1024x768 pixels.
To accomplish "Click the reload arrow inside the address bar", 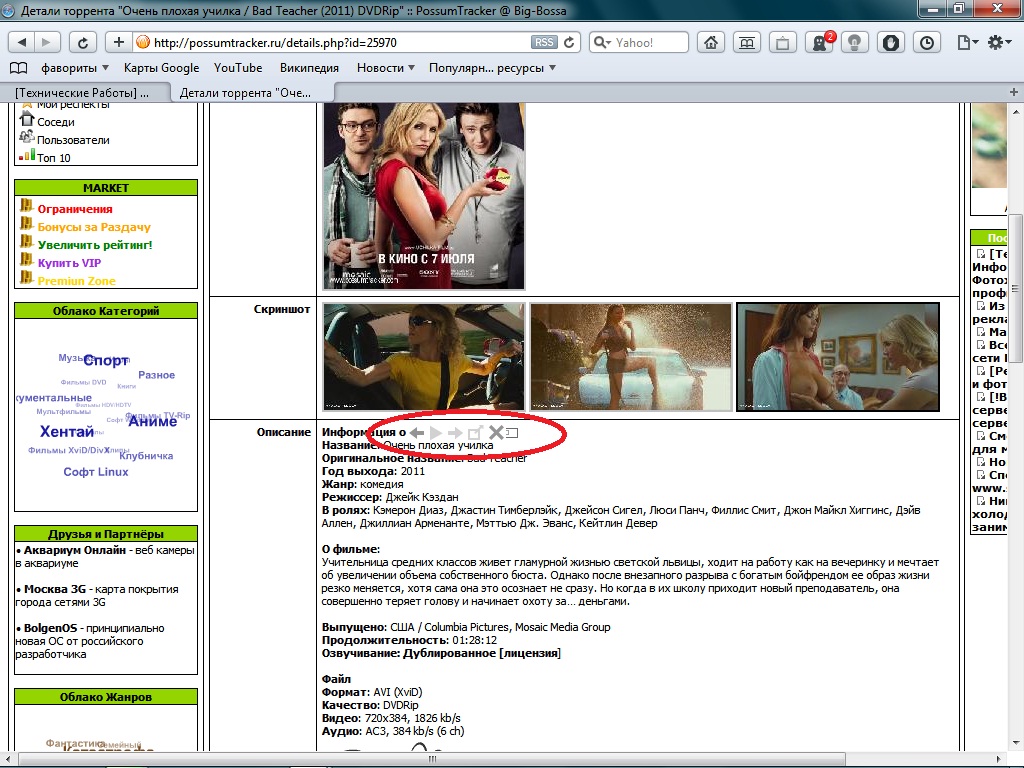I will (x=569, y=42).
